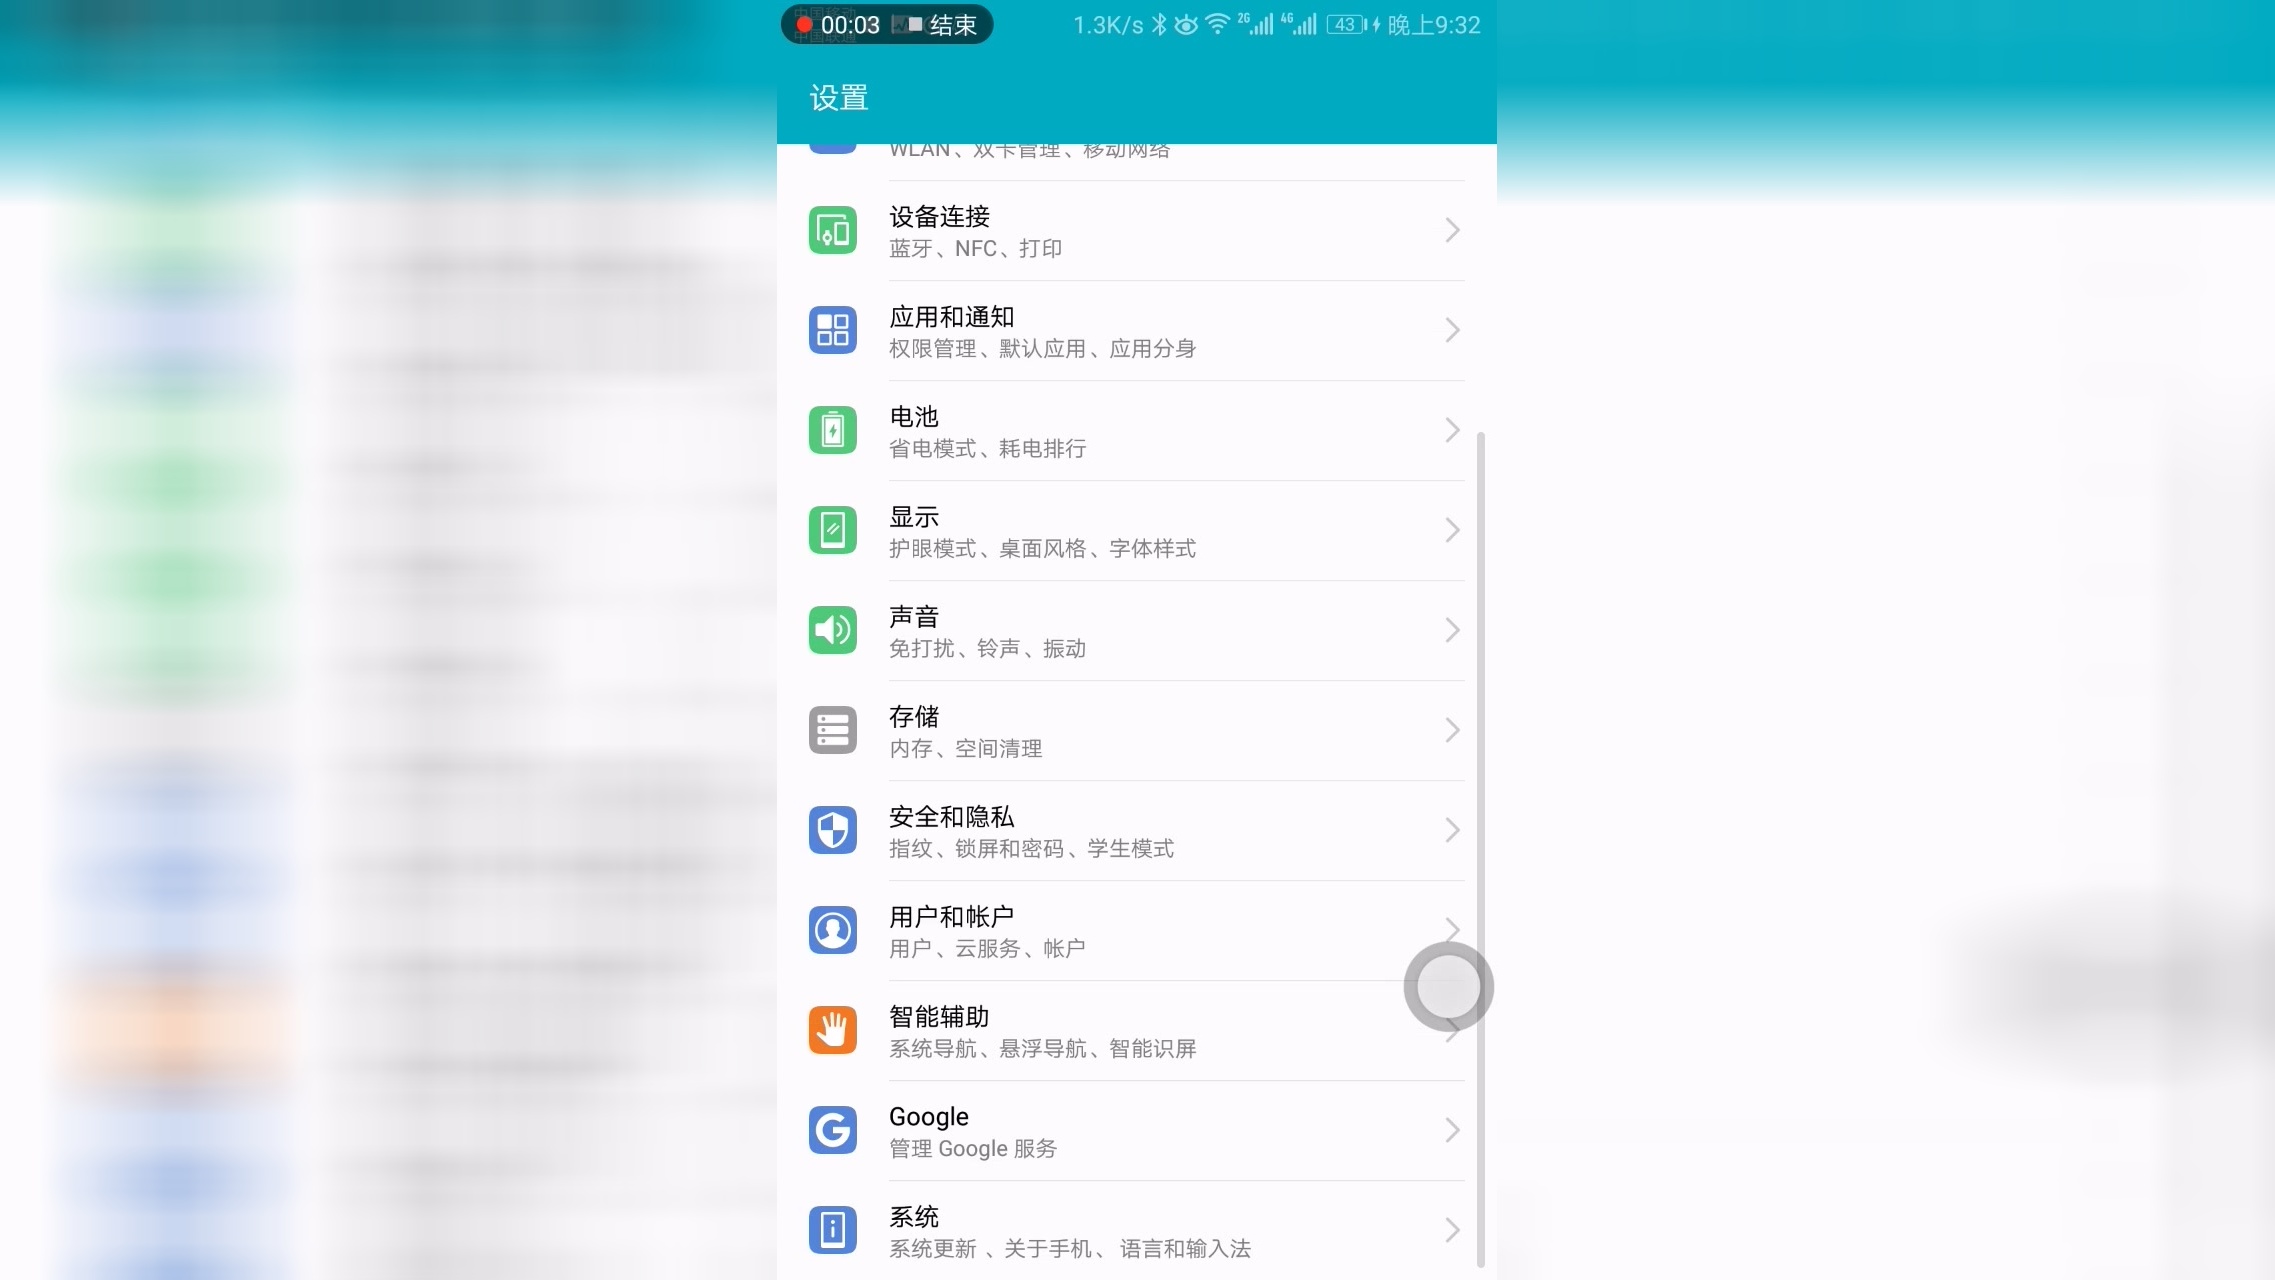Tap subtitle 权限管理、默认应用、应用分身

pos(1042,349)
